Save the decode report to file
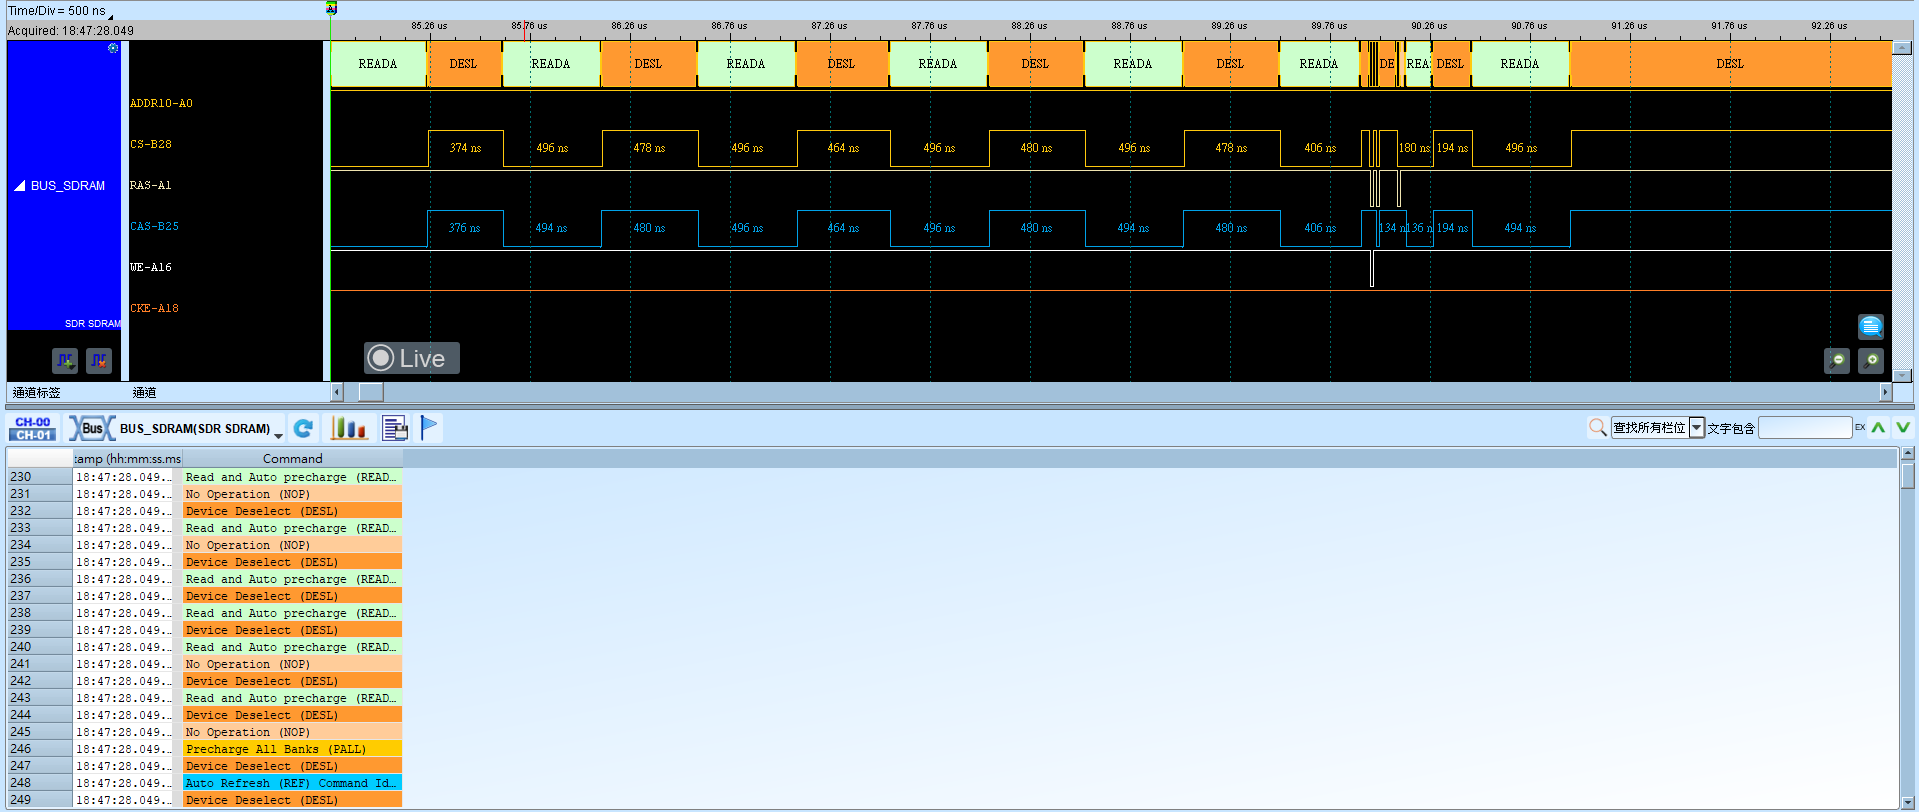 pyautogui.click(x=395, y=428)
